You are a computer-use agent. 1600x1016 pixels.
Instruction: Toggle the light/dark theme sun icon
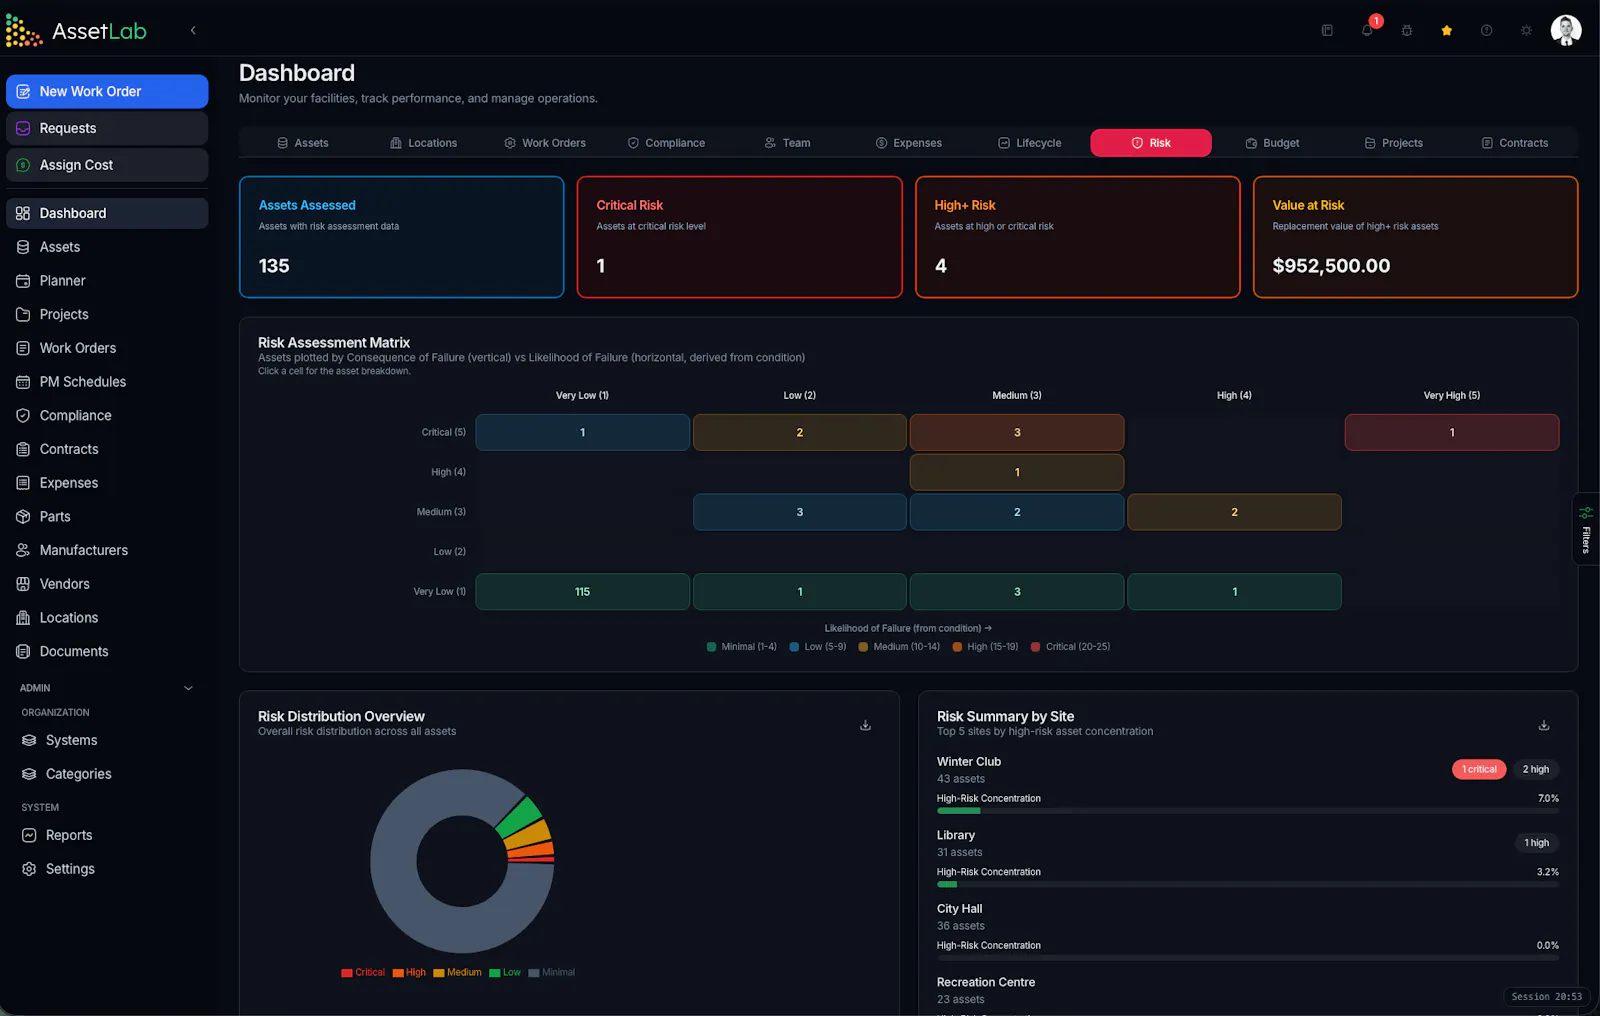pos(1526,30)
